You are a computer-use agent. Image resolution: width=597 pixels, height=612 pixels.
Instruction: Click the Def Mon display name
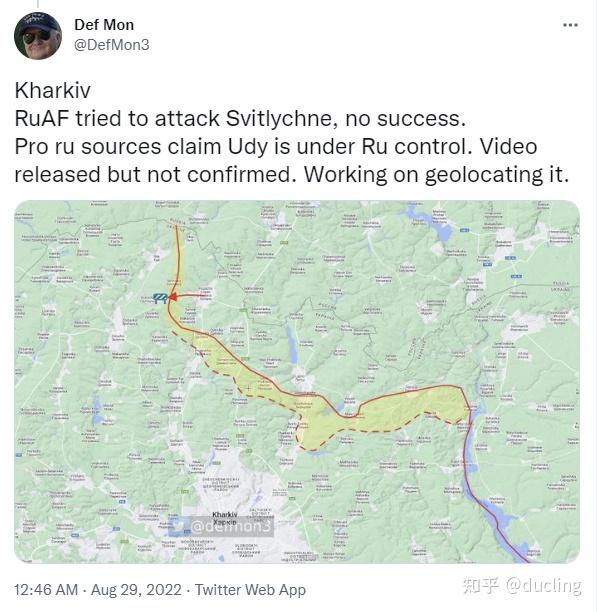(104, 25)
